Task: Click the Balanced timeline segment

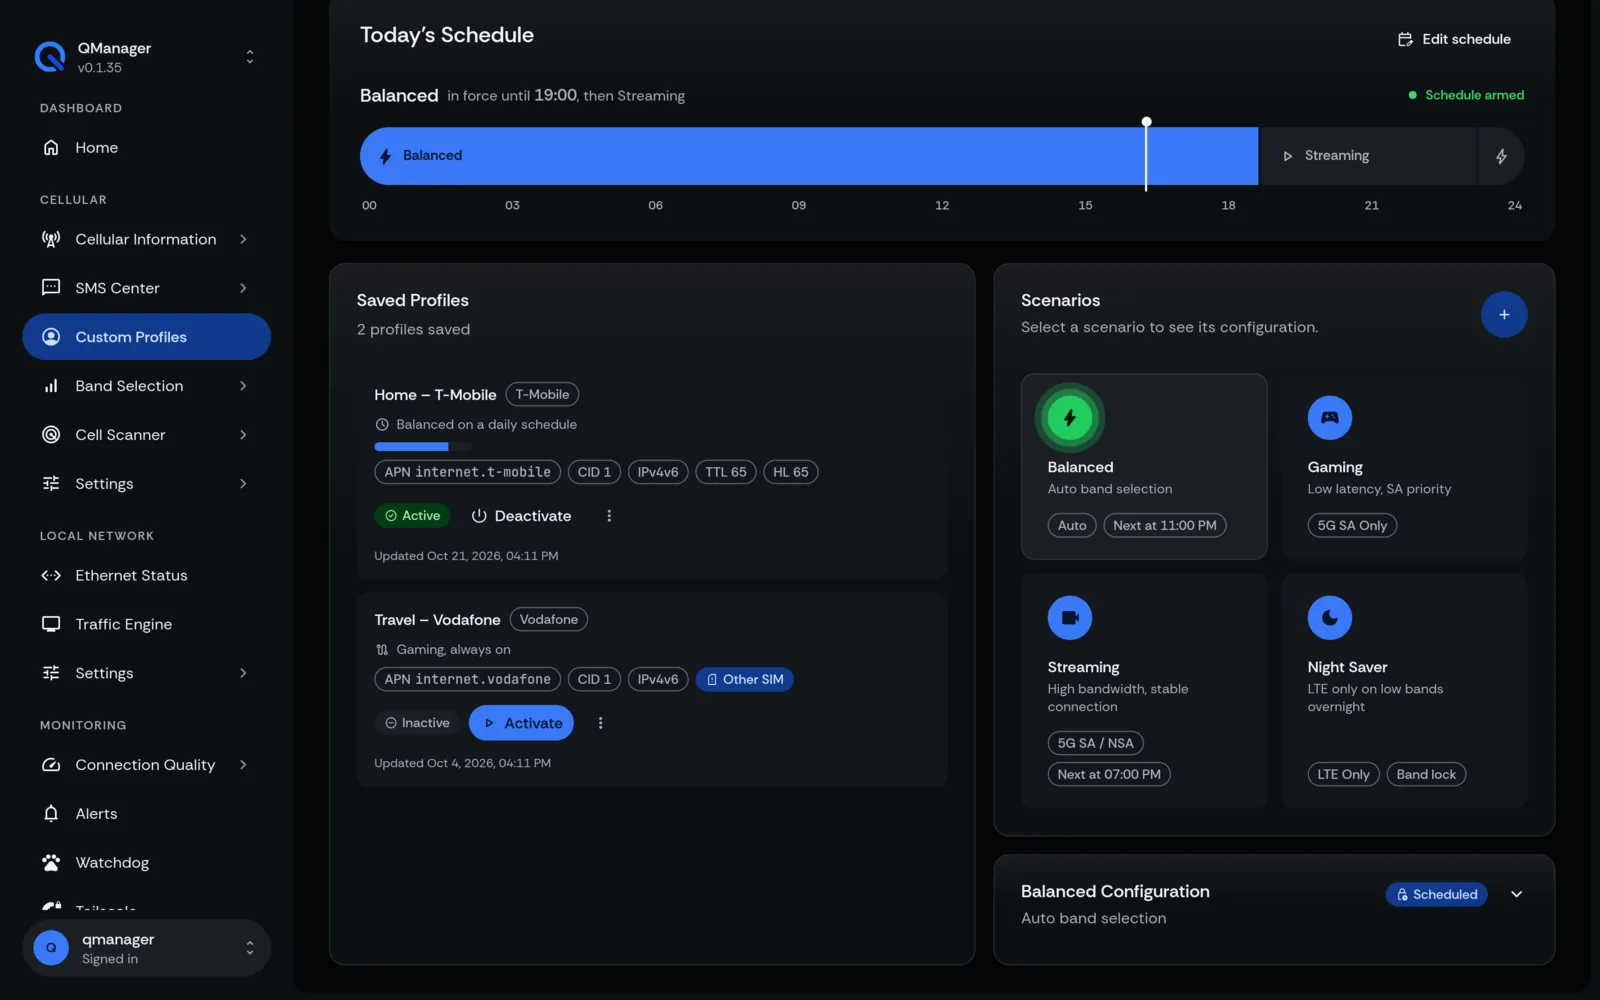Action: [x=808, y=156]
